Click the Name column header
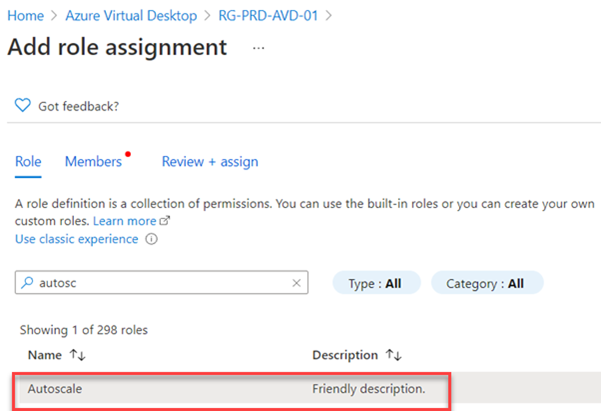 44,355
